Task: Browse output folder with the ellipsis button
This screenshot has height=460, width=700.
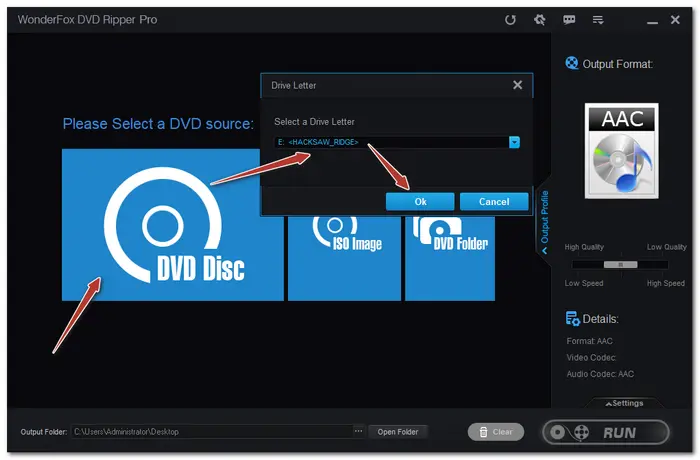Action: pyautogui.click(x=358, y=431)
